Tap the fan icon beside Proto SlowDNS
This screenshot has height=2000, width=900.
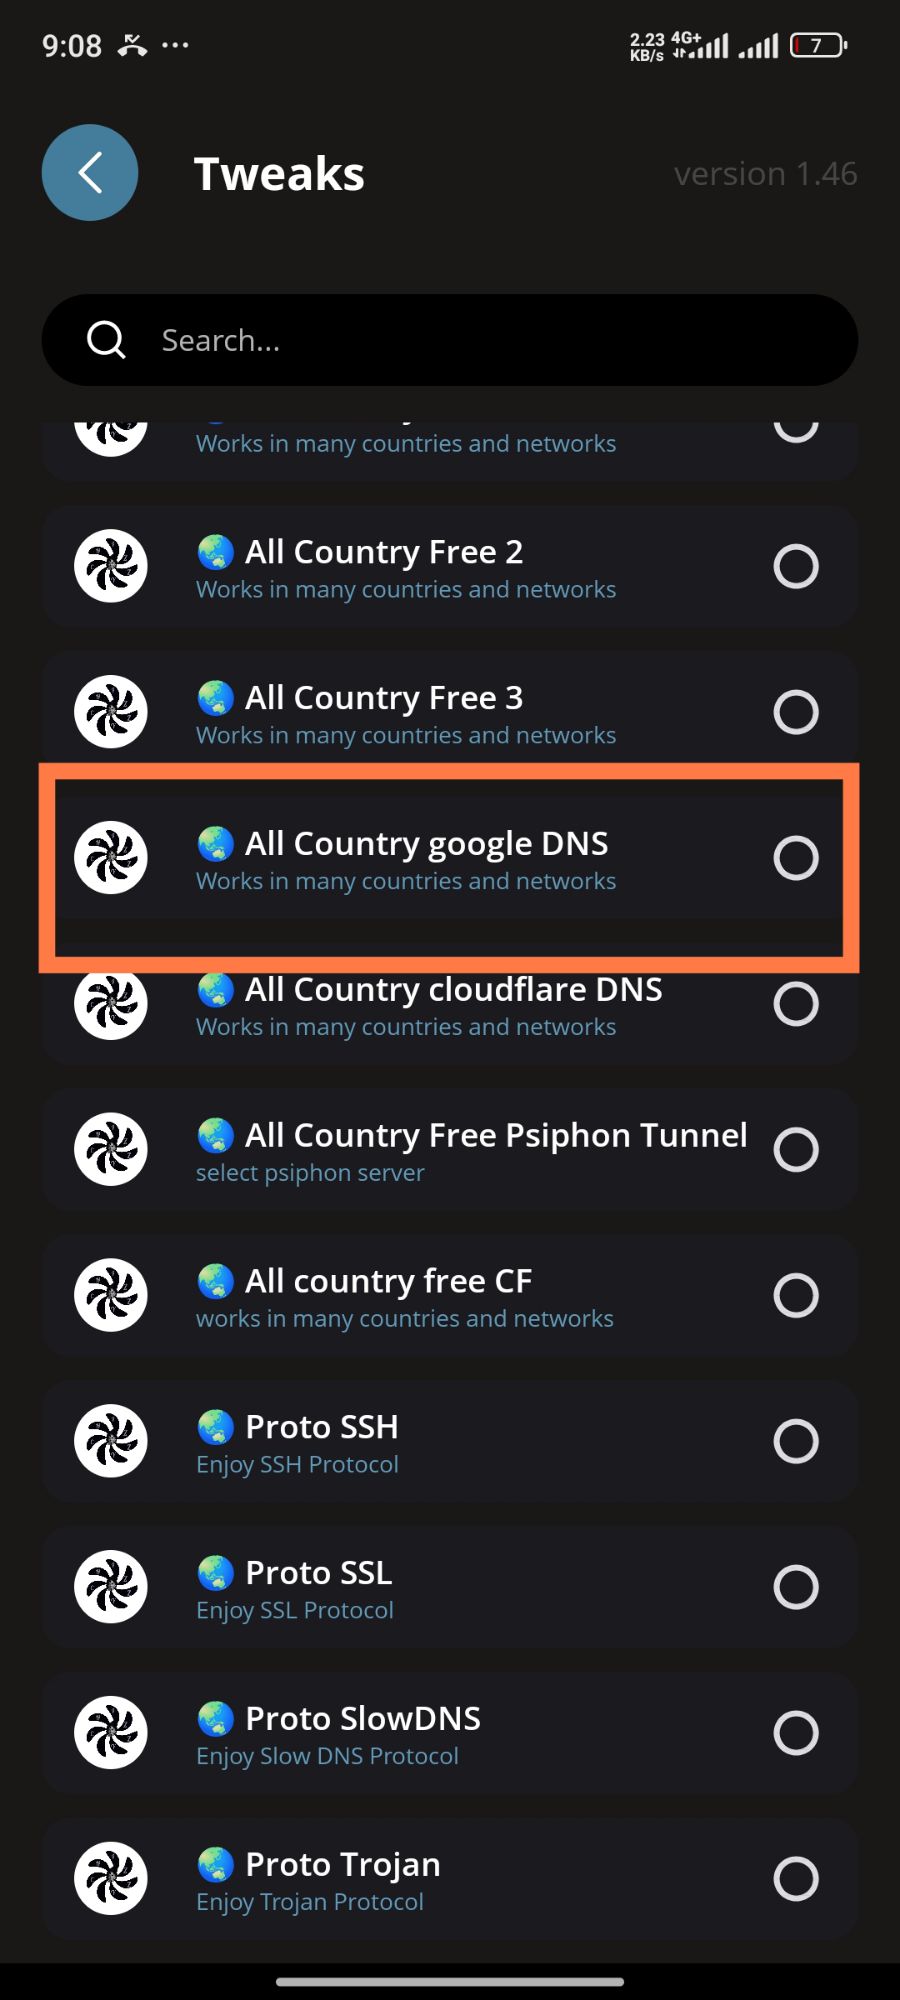pyautogui.click(x=111, y=1732)
